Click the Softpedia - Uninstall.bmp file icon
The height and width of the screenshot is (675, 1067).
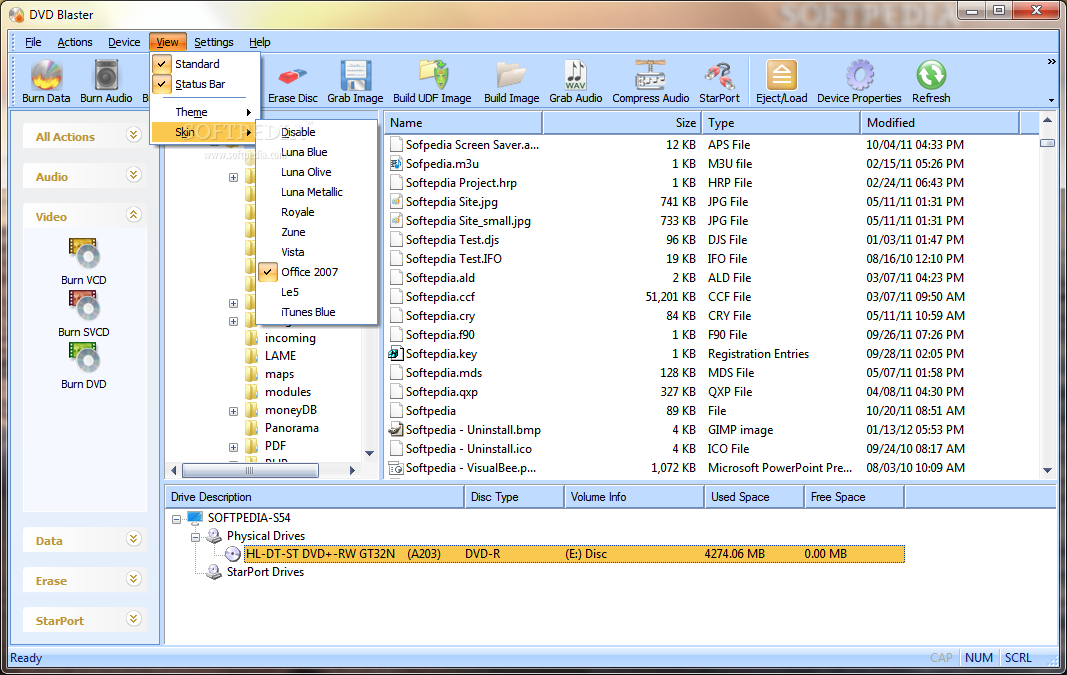click(395, 429)
